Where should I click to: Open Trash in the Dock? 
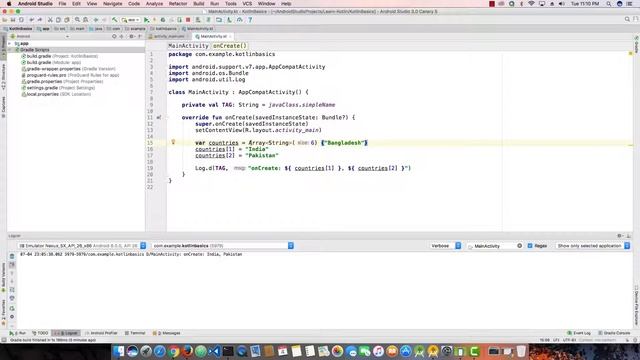(521, 351)
